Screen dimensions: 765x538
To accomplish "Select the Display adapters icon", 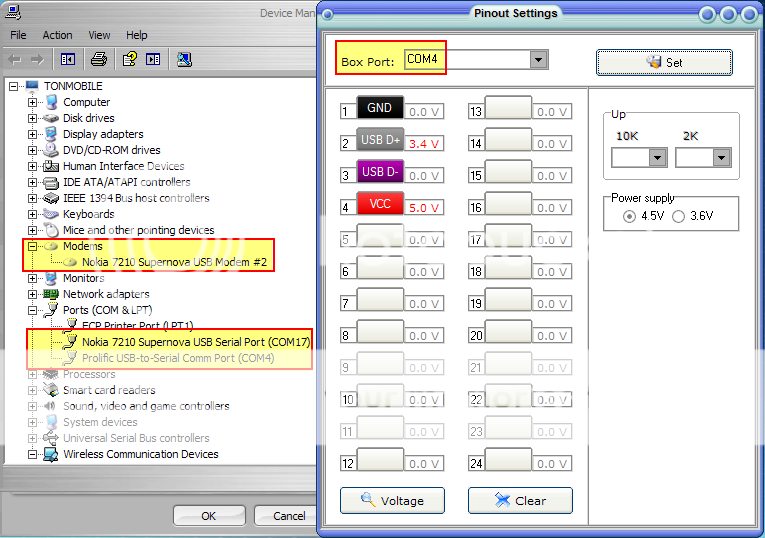I will pos(51,134).
